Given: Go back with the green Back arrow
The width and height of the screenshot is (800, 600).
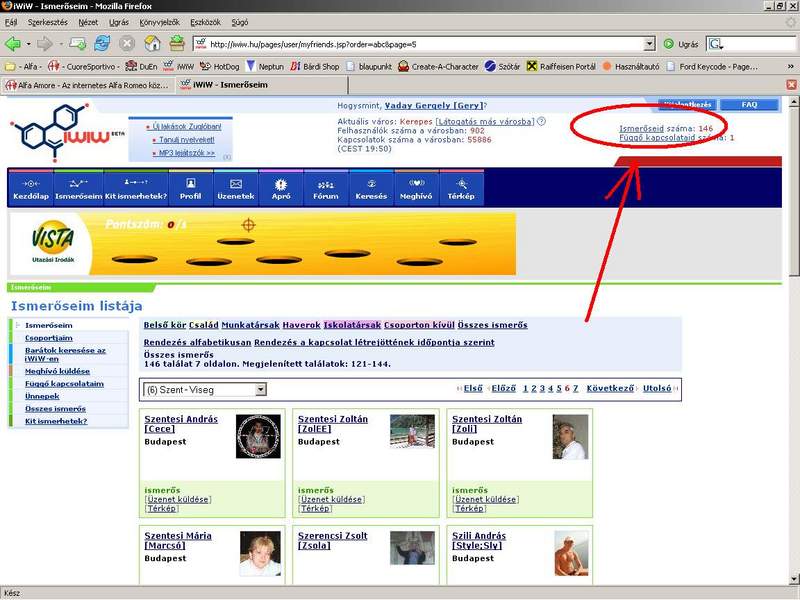Looking at the screenshot, I should click(13, 44).
